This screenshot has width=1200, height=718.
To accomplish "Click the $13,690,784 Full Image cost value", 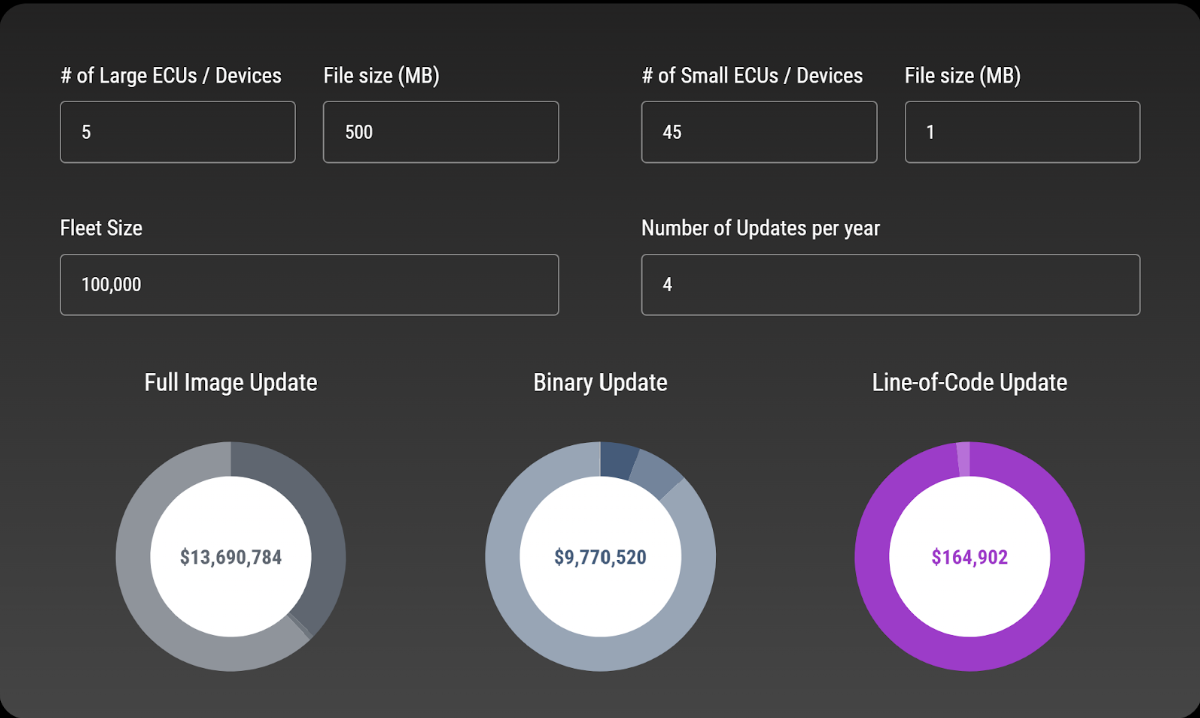I will [x=231, y=558].
